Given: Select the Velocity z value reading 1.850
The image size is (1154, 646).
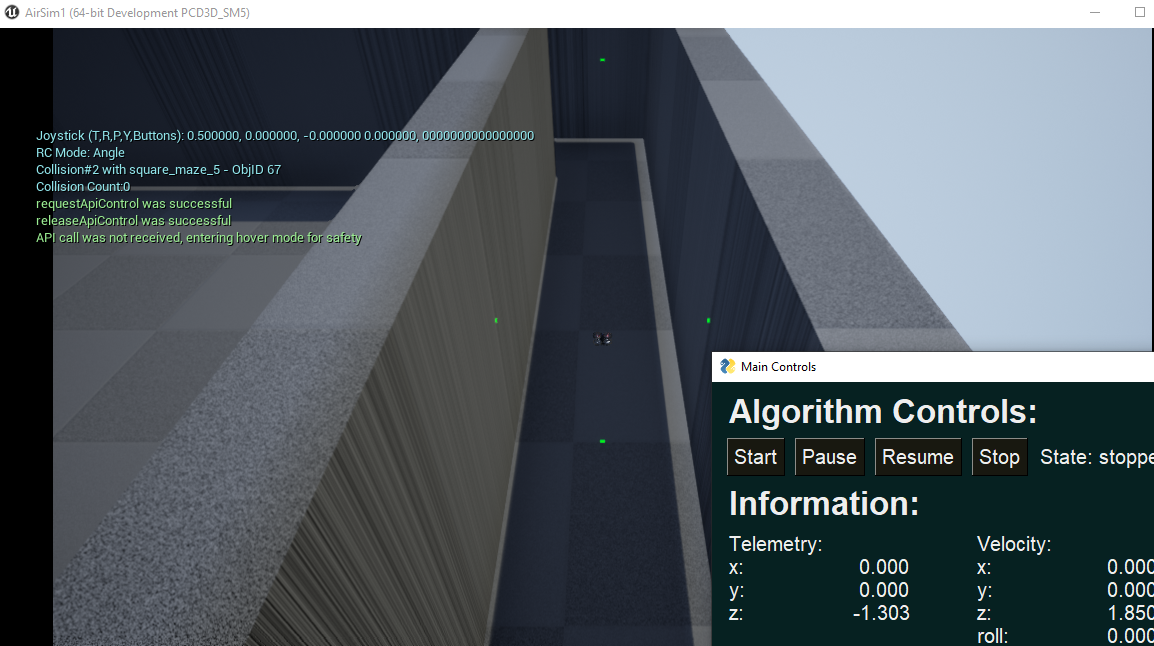Looking at the screenshot, I should [1129, 613].
